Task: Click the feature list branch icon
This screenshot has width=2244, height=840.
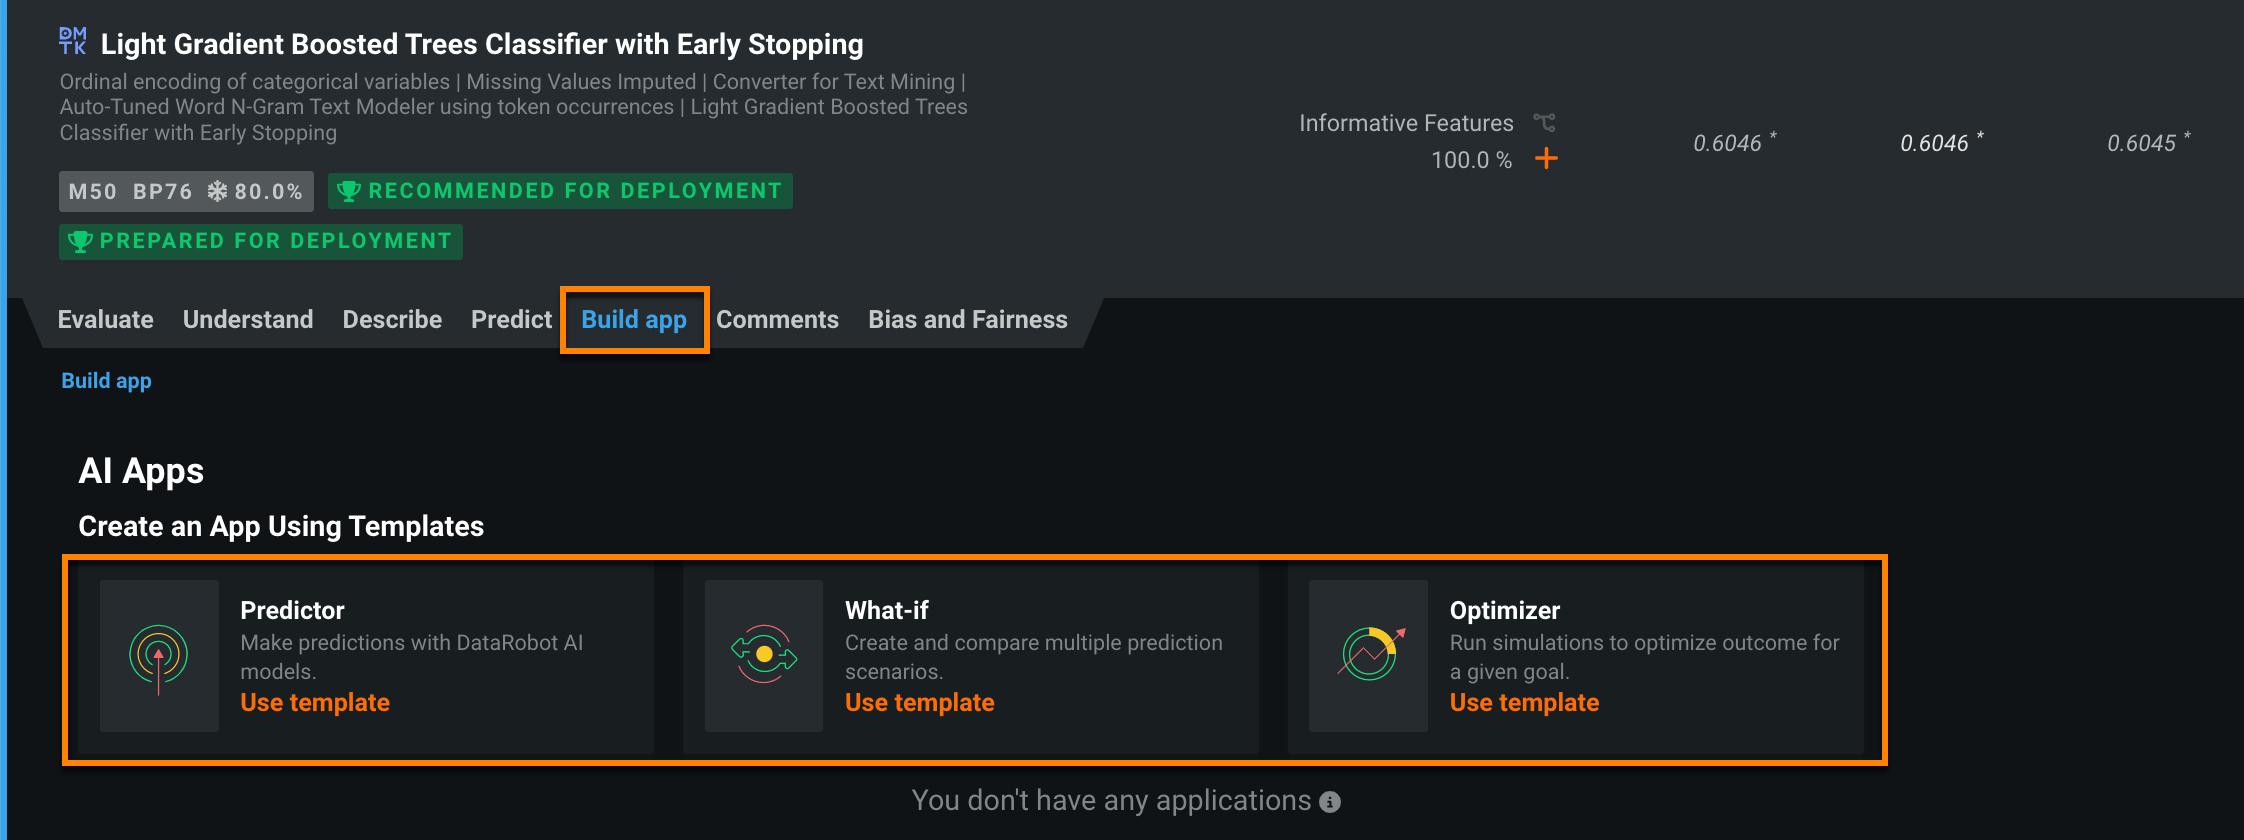Action: pos(1545,123)
